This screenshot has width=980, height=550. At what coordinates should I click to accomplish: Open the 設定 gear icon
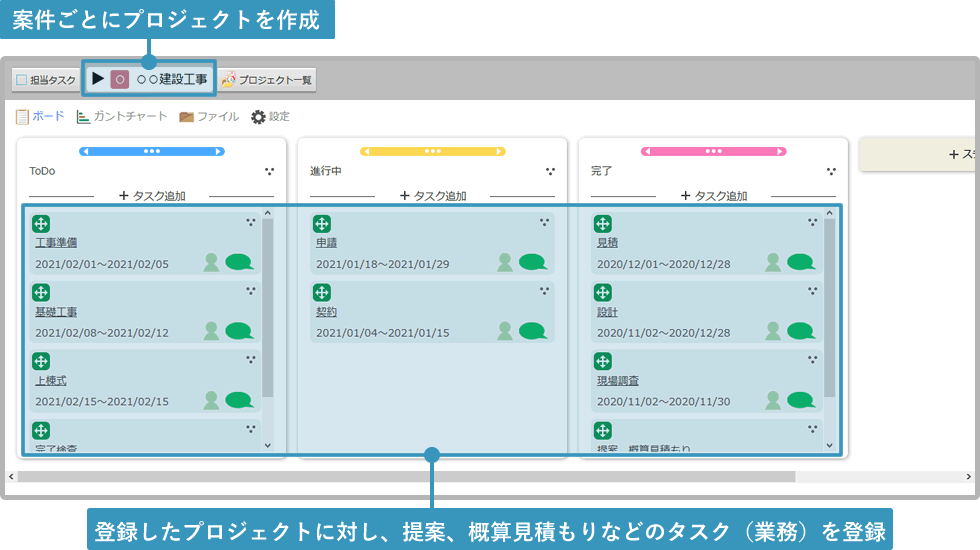click(x=259, y=117)
